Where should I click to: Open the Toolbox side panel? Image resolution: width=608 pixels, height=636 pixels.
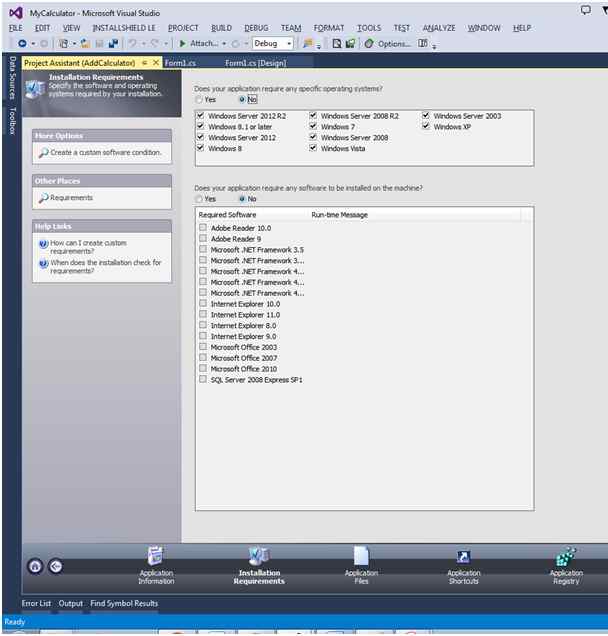[13, 120]
